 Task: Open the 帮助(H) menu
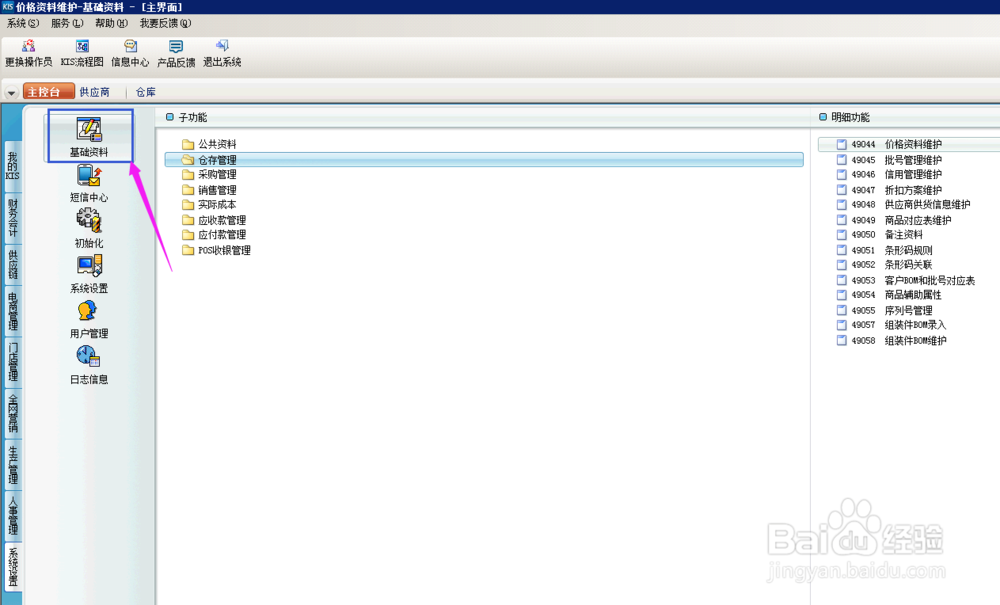click(112, 23)
